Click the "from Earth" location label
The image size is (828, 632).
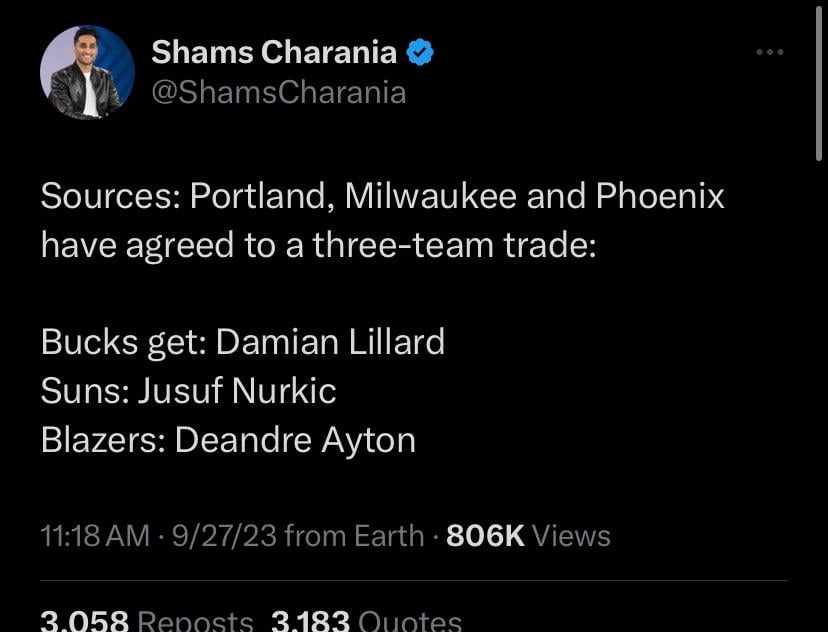pos(354,536)
